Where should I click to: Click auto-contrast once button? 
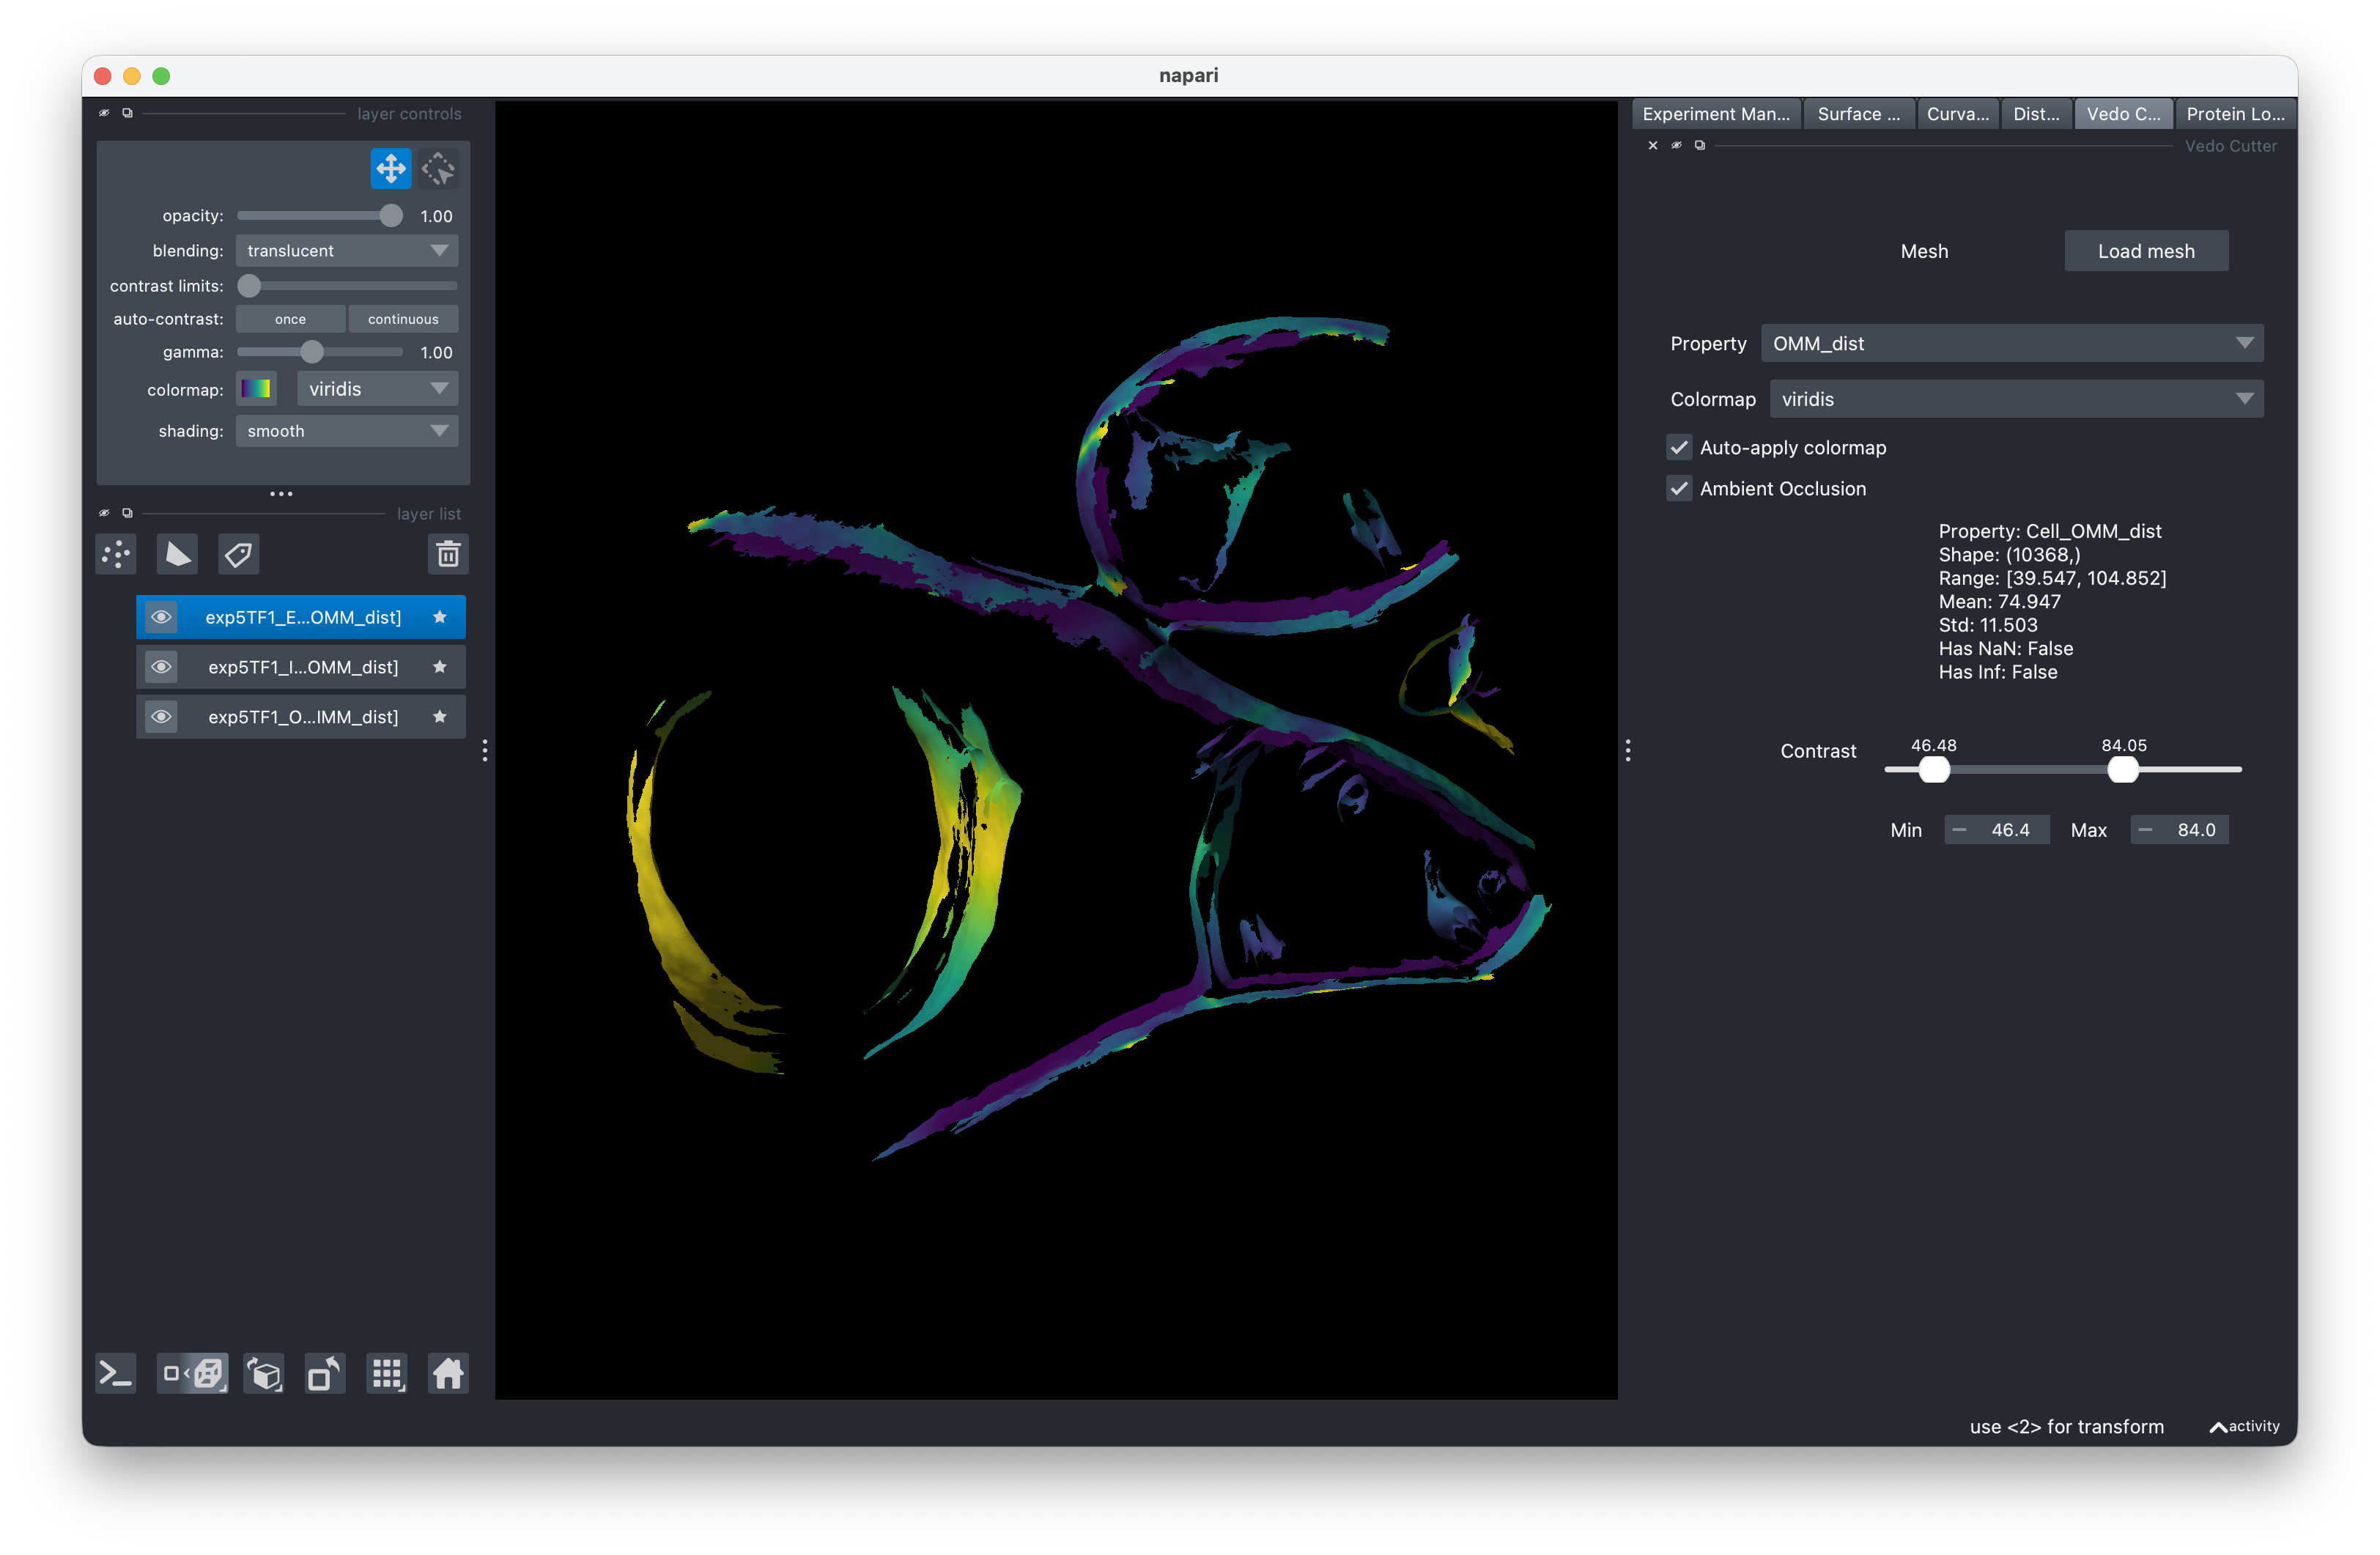[x=290, y=319]
